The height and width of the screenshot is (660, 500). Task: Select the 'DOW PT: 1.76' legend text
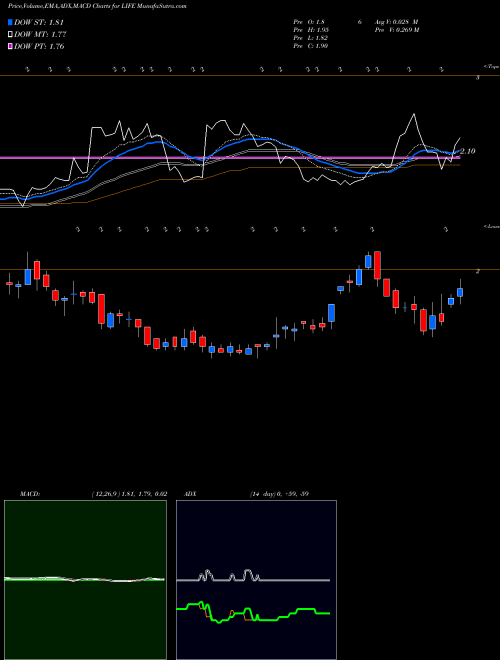pos(39,46)
